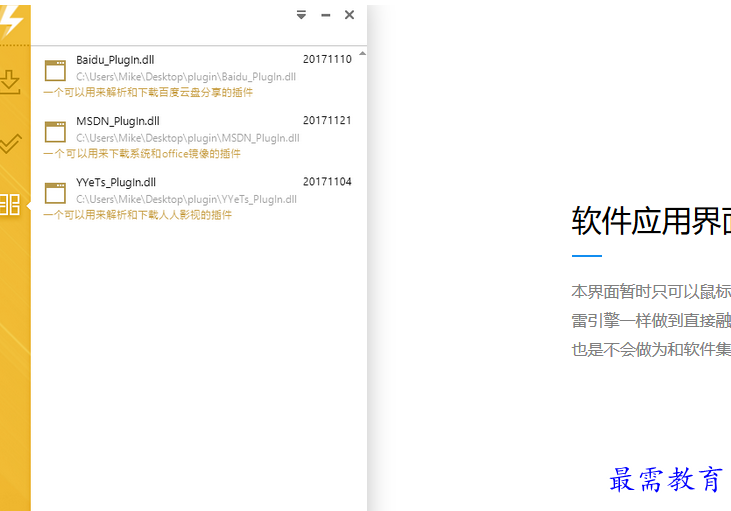This screenshot has width=731, height=511.
Task: Click the lightning bolt app logo
Action: (x=10, y=21)
